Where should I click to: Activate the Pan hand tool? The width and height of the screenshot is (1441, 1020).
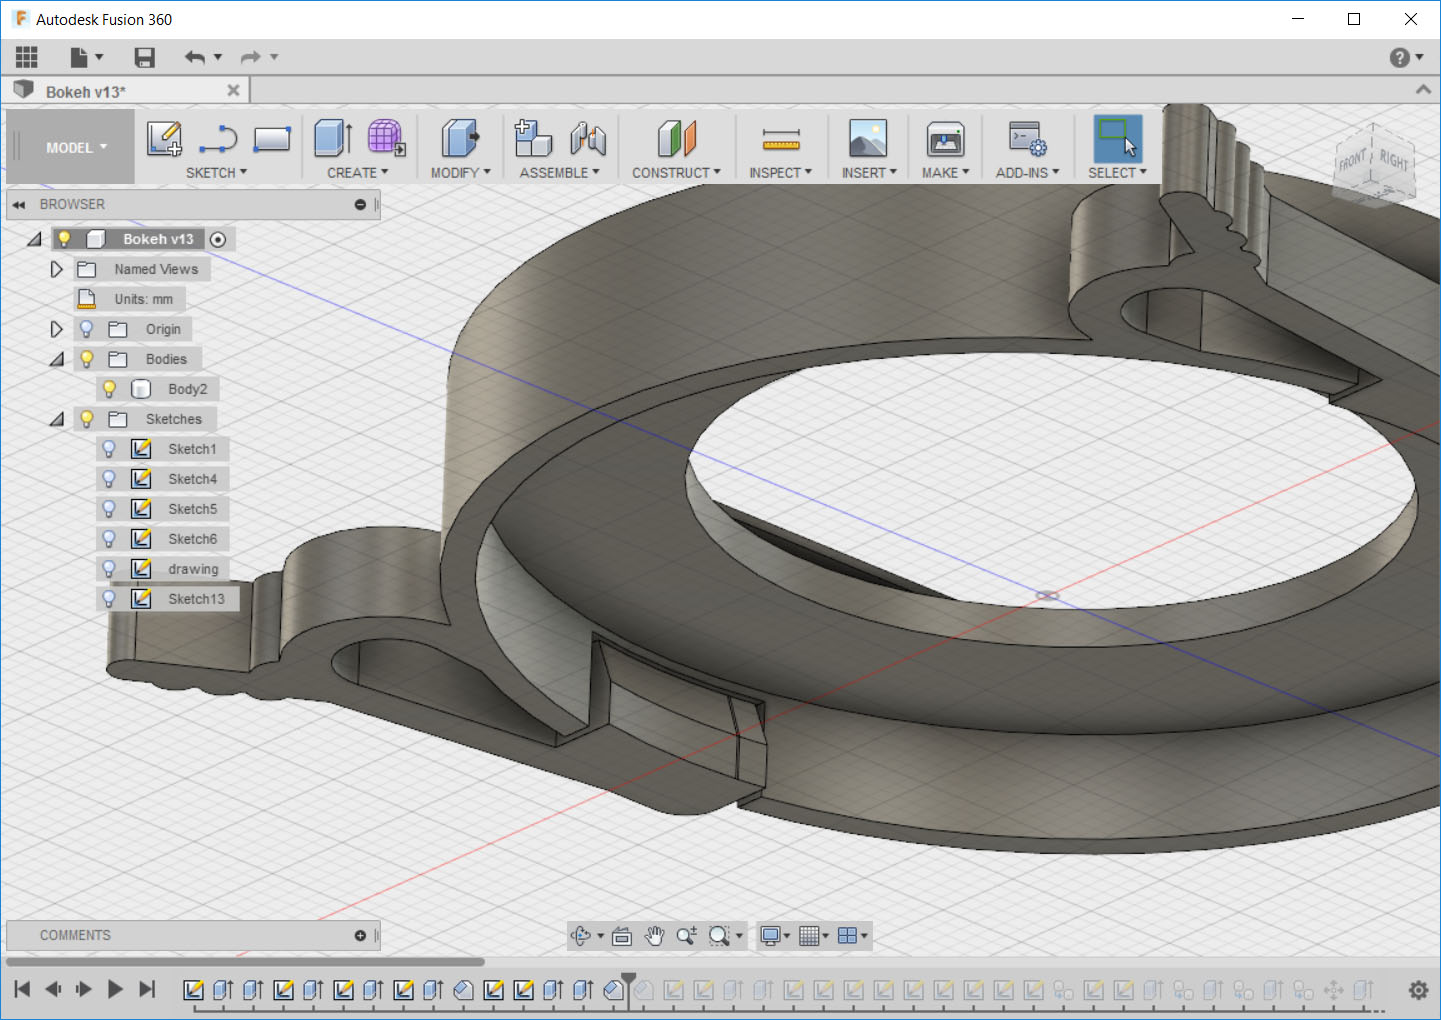point(654,936)
